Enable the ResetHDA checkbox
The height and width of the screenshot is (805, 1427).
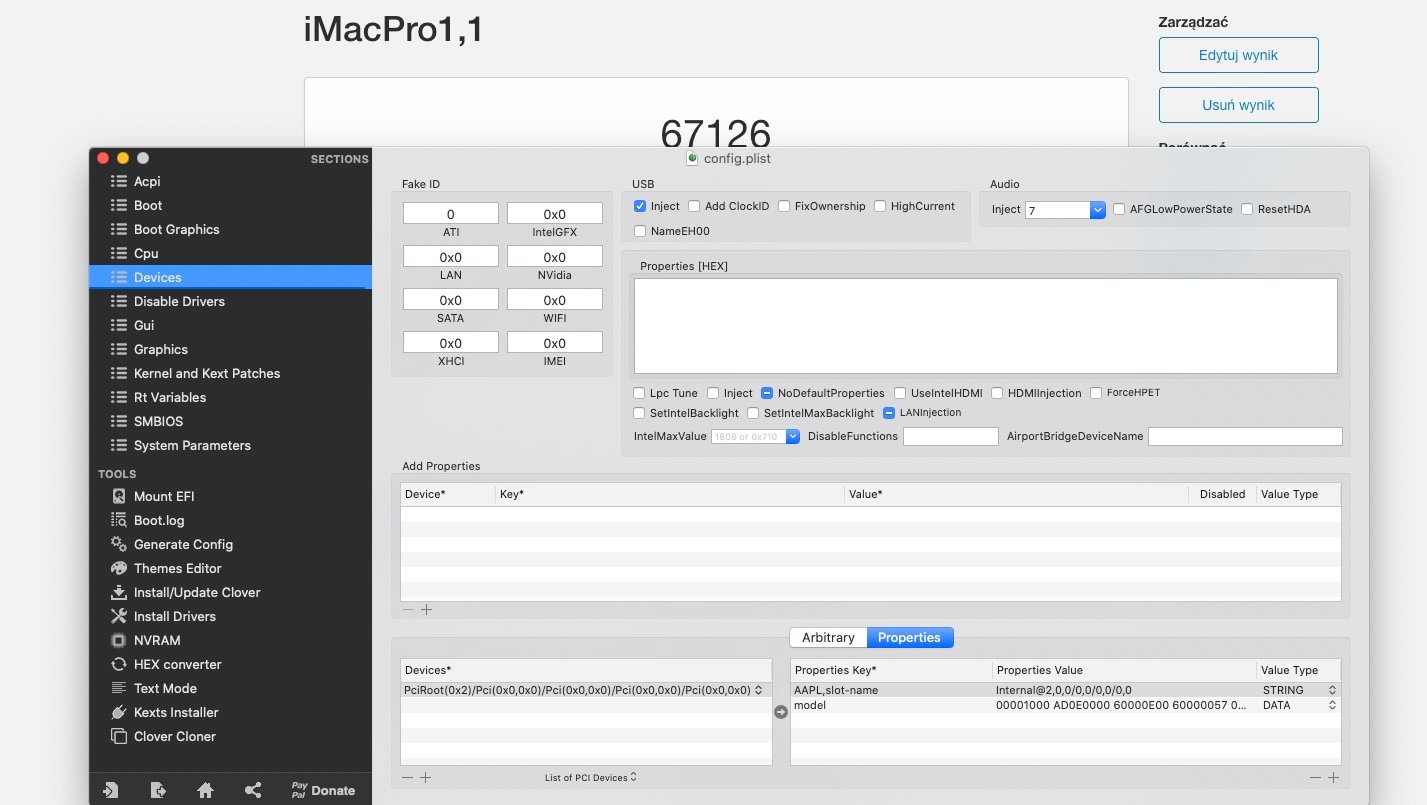pyautogui.click(x=1247, y=209)
